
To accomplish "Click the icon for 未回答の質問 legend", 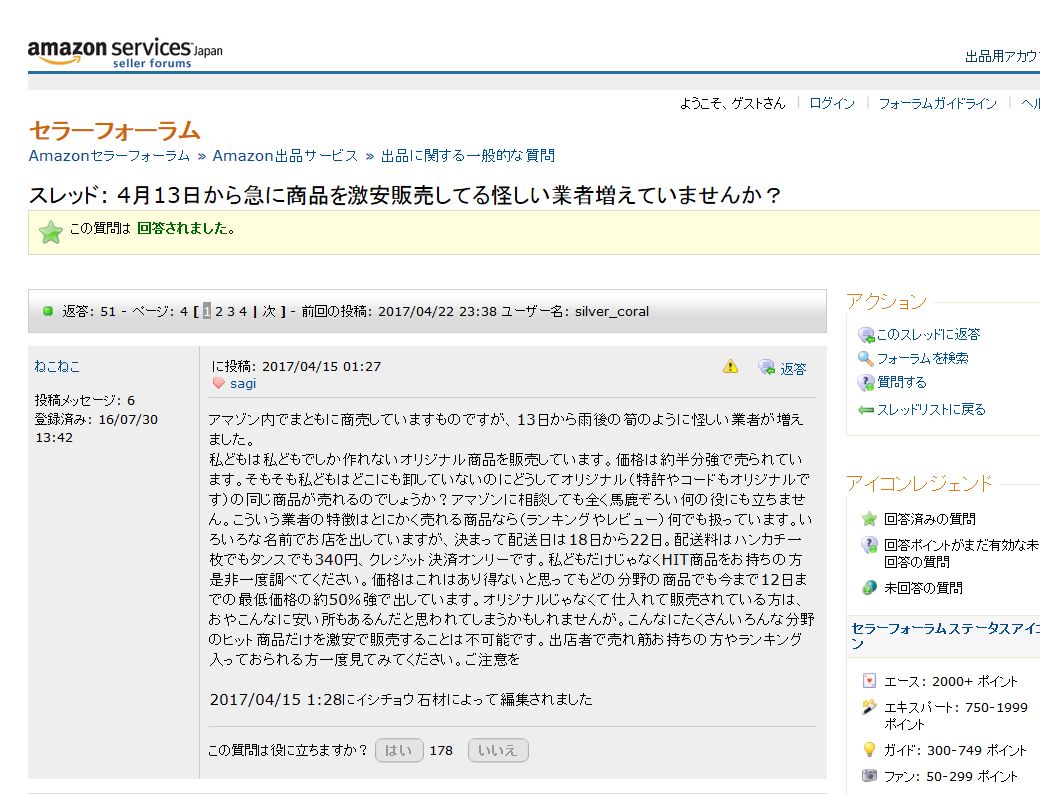I will pyautogui.click(x=869, y=588).
